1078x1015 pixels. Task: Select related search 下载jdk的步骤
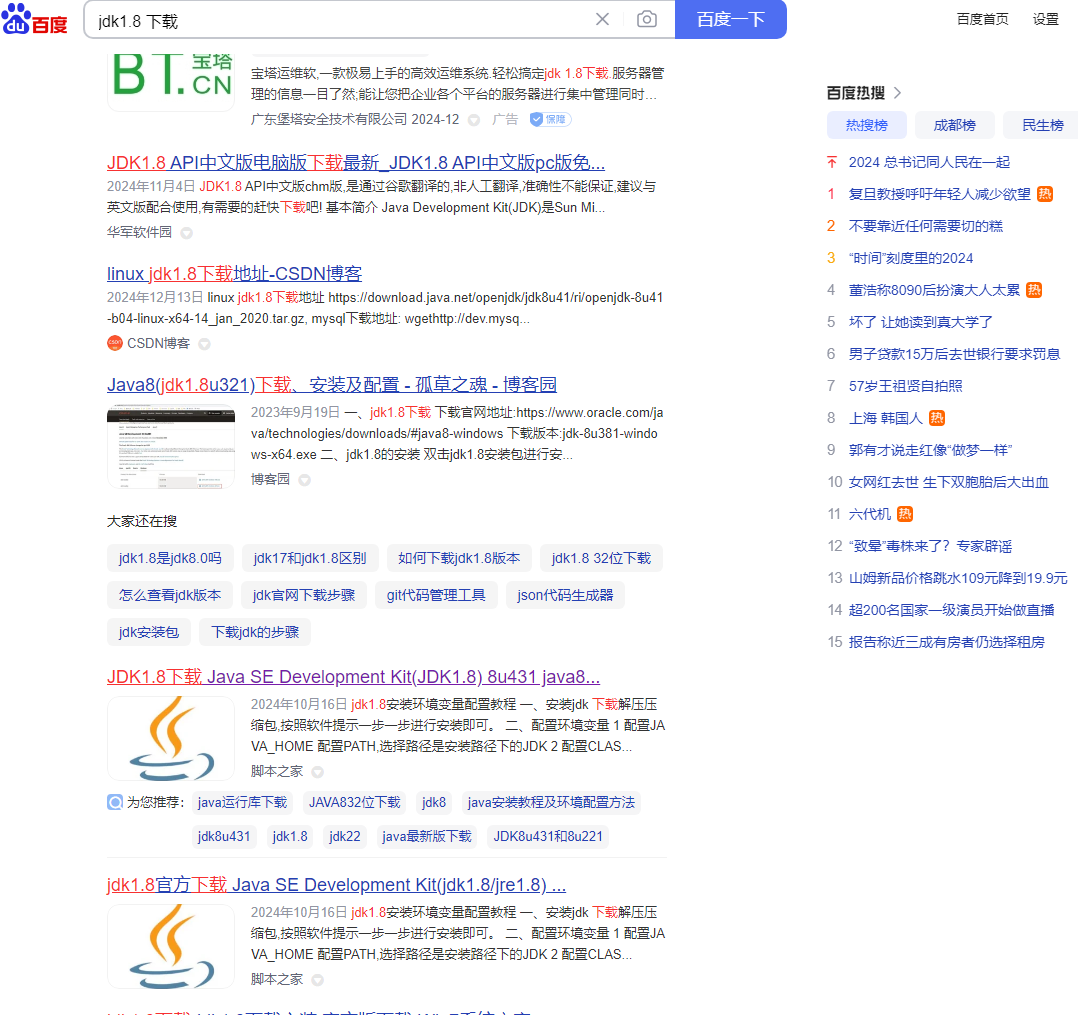click(x=254, y=632)
